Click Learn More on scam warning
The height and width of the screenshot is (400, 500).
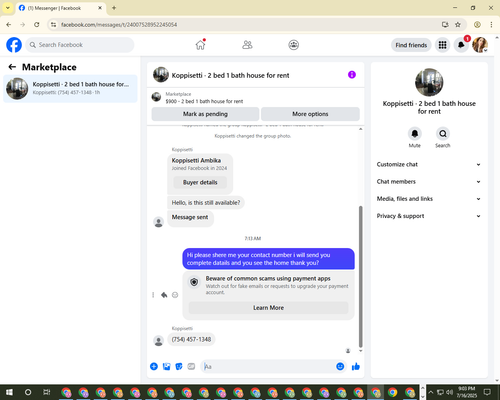click(268, 308)
